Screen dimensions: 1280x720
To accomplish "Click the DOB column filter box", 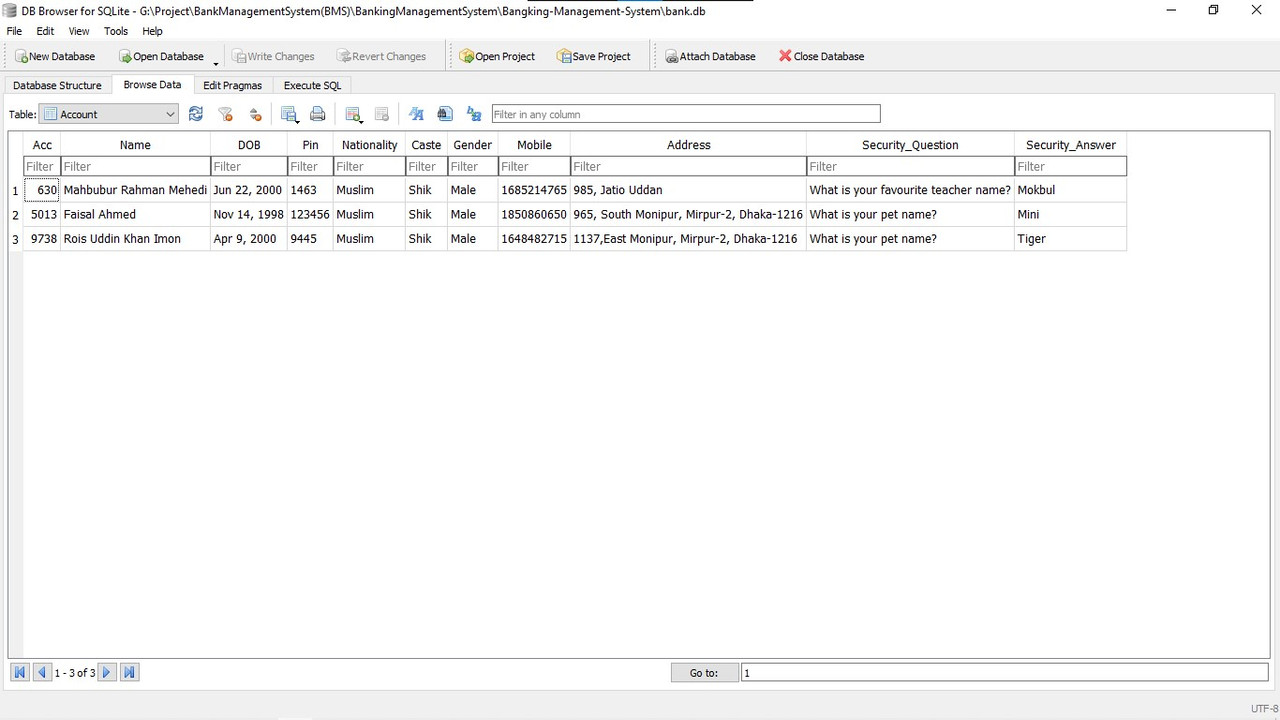I will pyautogui.click(x=249, y=167).
